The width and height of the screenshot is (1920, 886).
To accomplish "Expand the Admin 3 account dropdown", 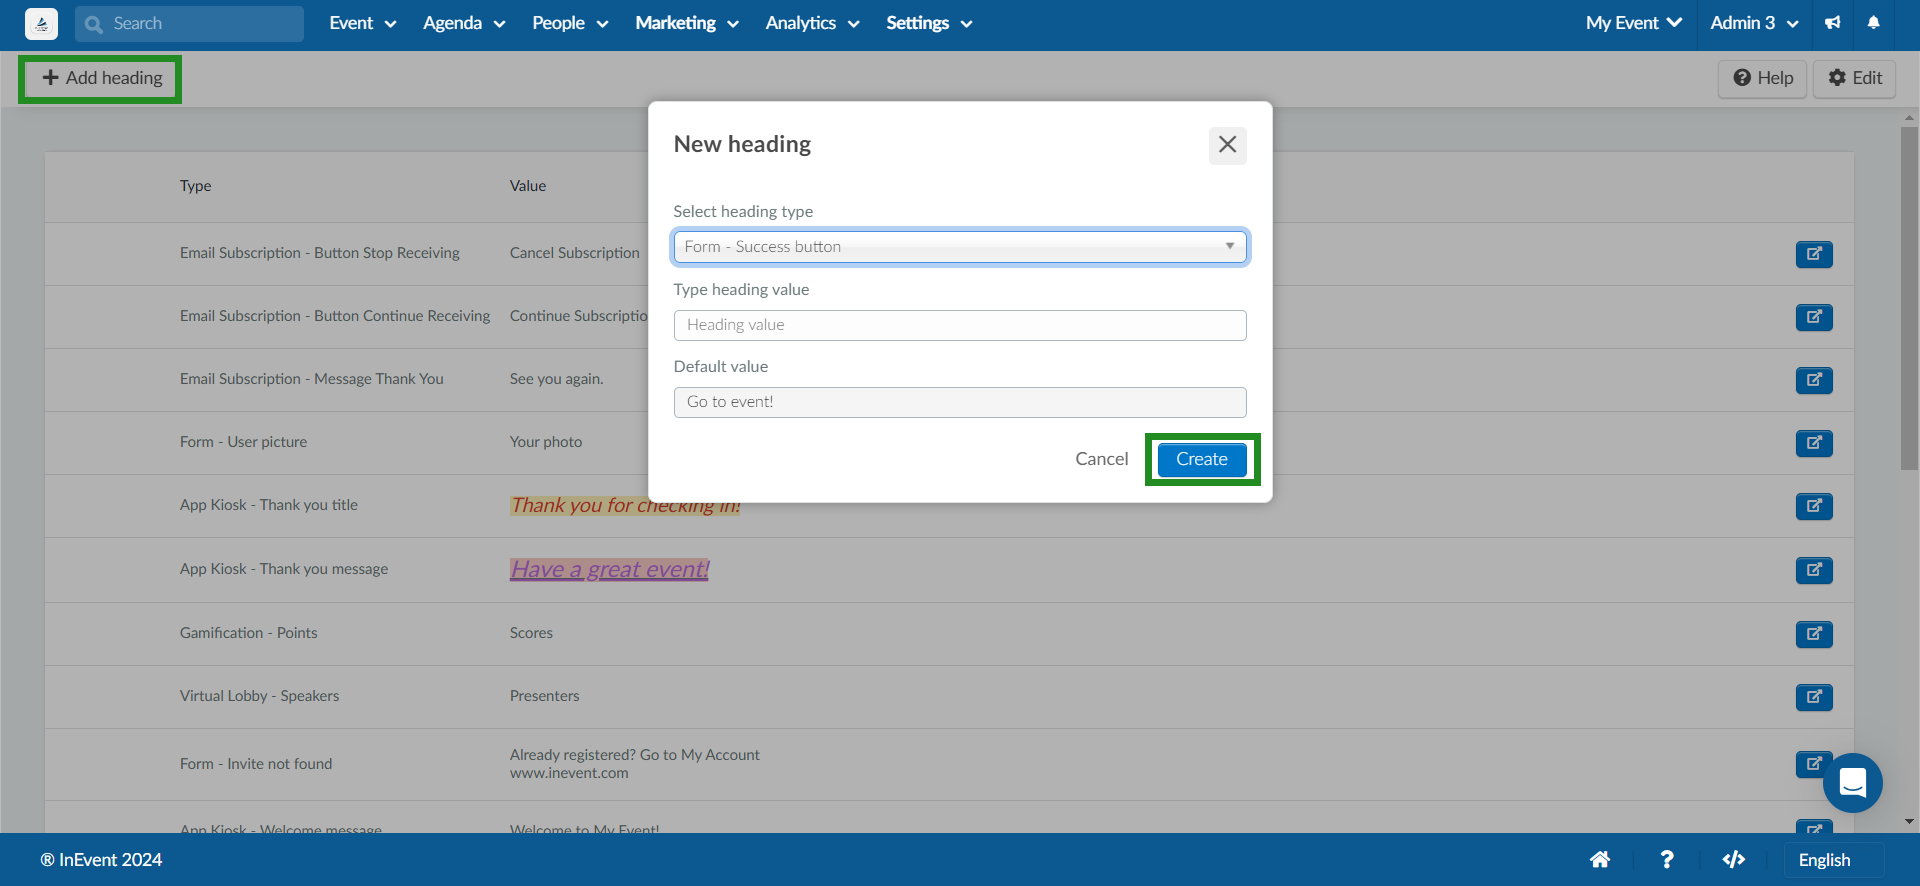I will [1754, 23].
